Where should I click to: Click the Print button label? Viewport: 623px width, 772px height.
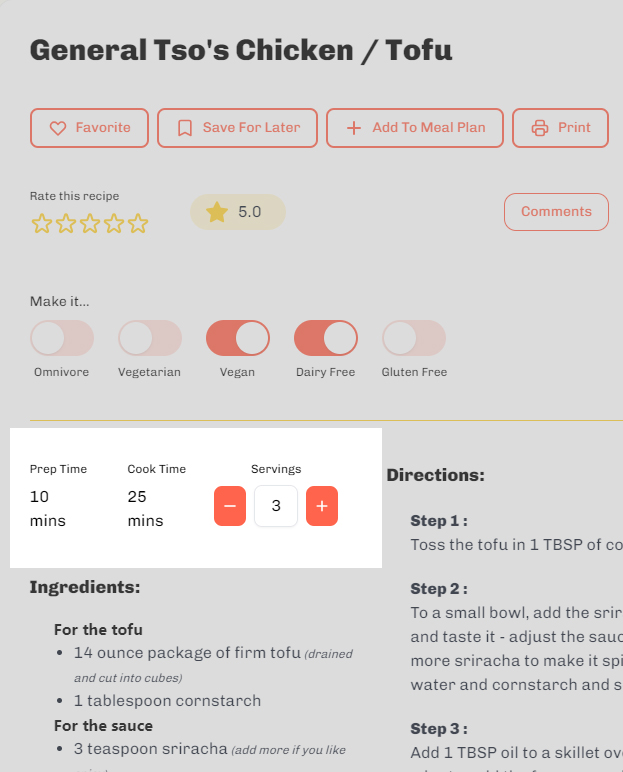(574, 128)
